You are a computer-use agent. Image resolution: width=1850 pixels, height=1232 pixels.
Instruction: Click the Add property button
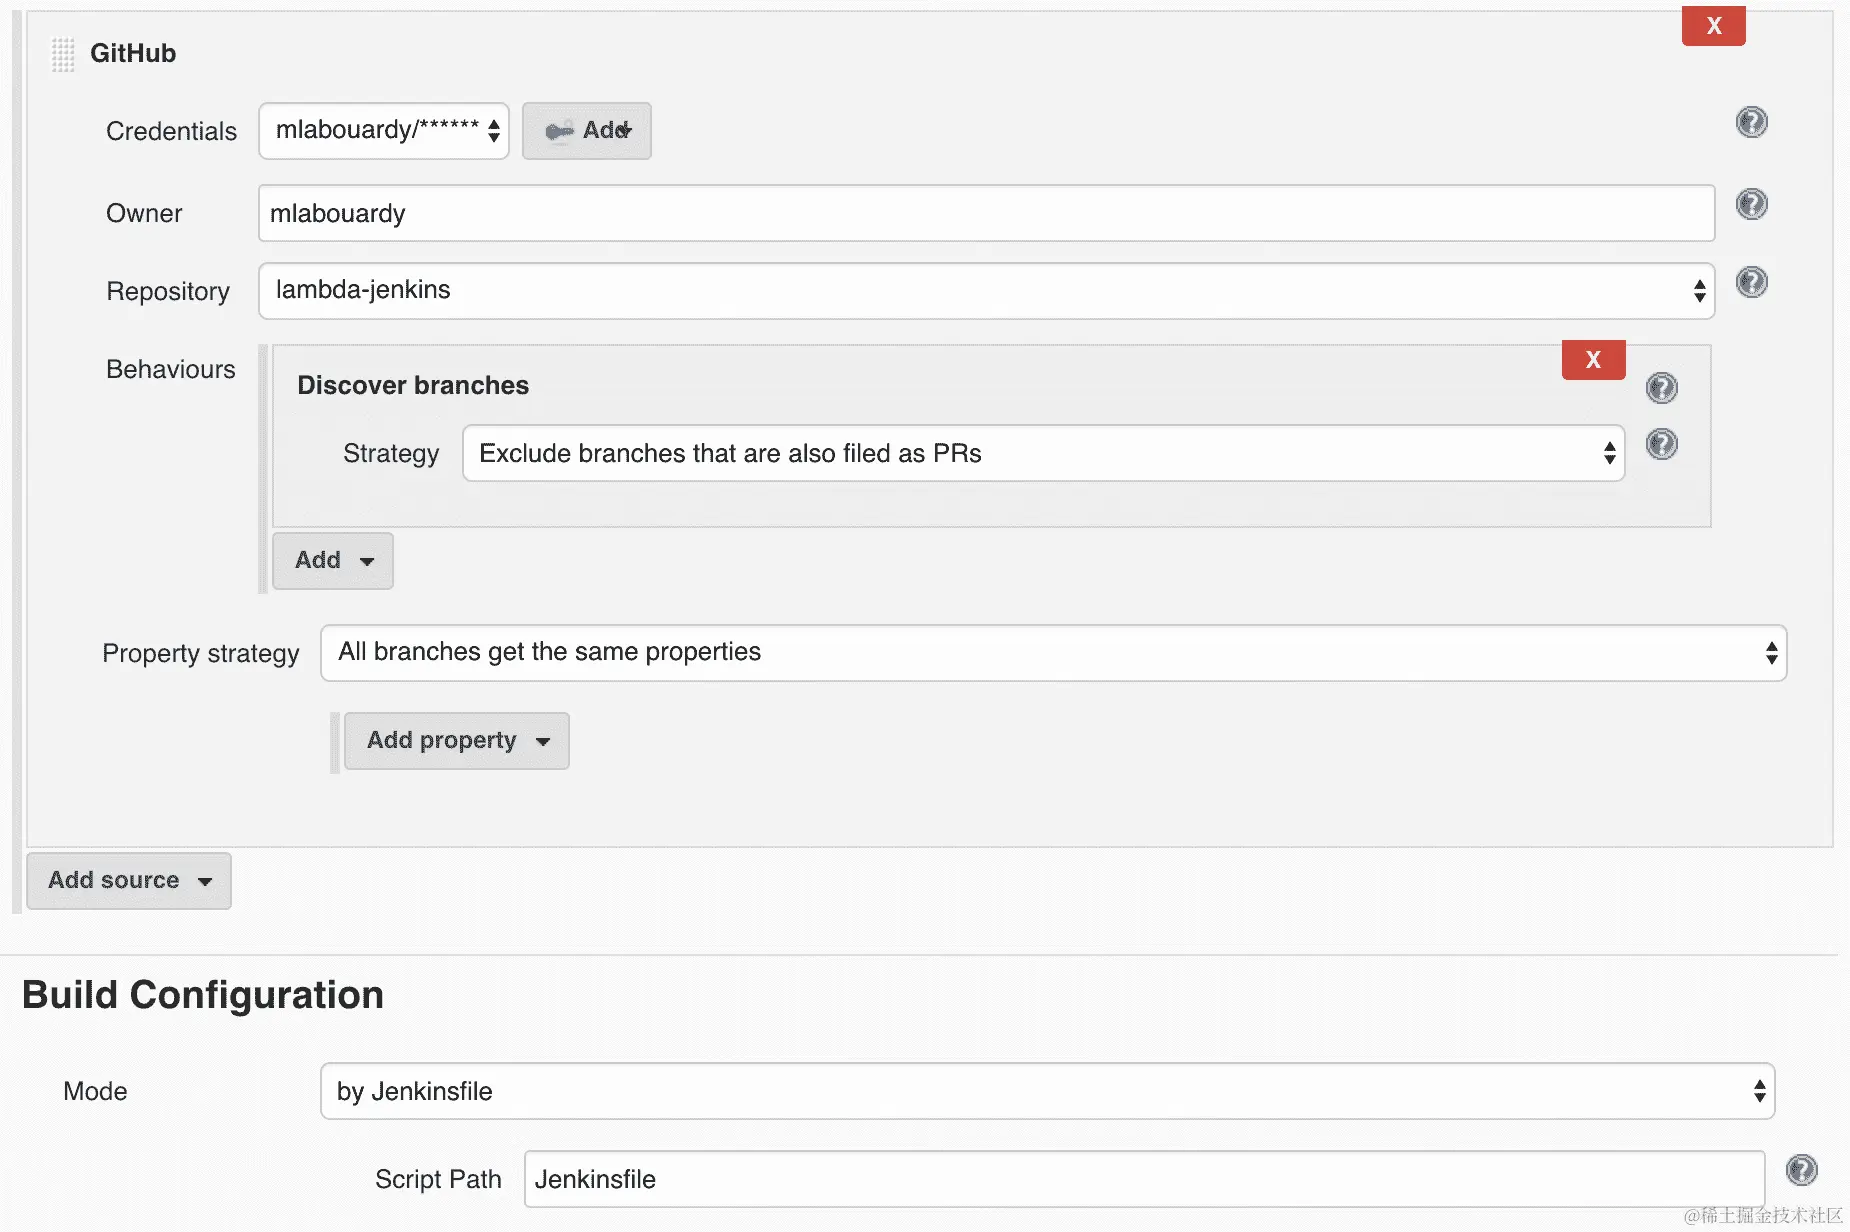point(457,741)
